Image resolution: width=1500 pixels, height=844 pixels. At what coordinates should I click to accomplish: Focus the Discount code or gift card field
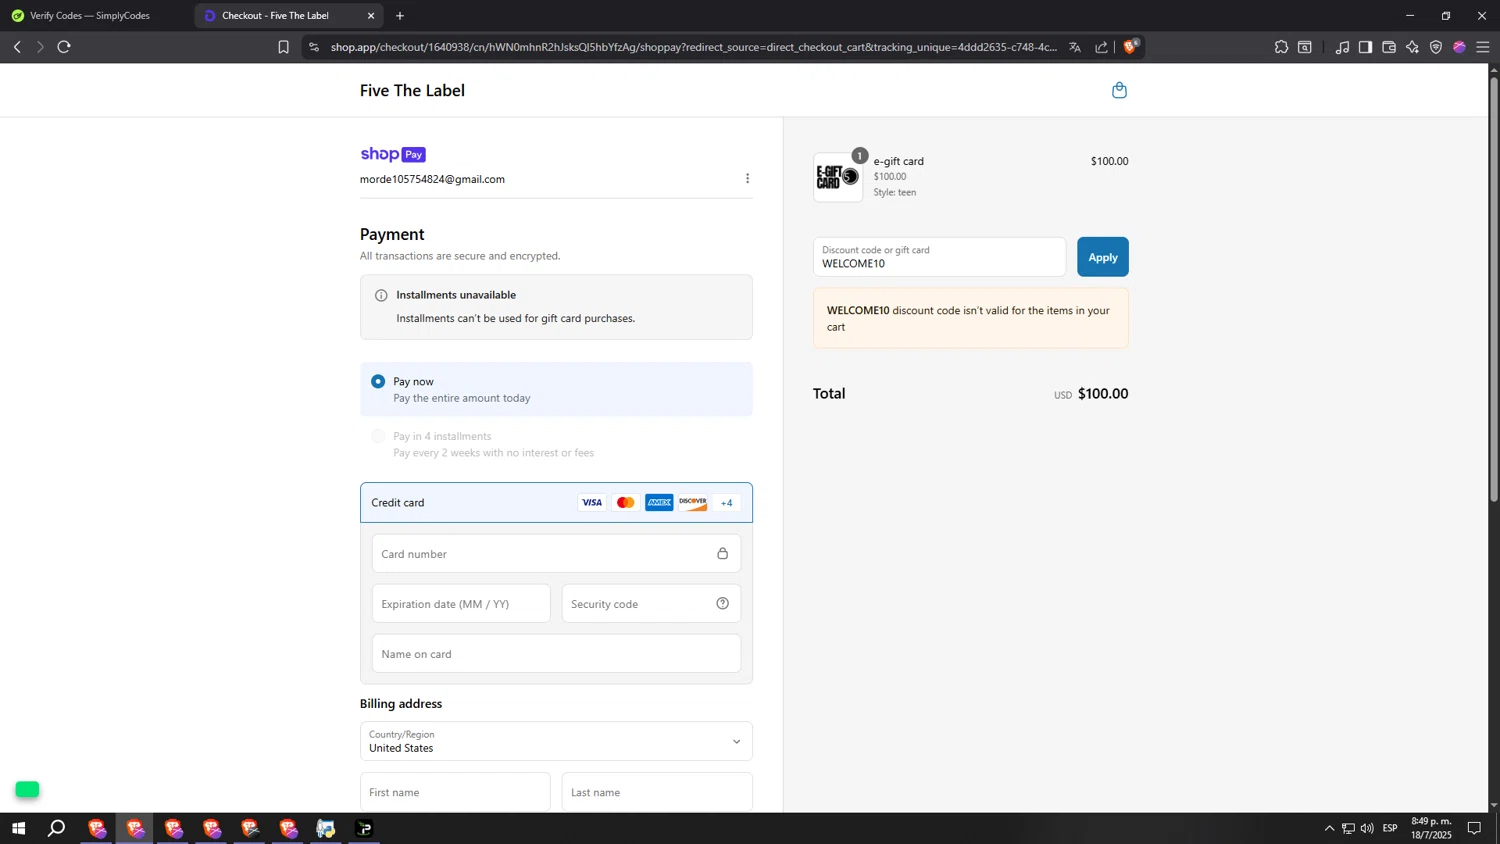click(939, 257)
